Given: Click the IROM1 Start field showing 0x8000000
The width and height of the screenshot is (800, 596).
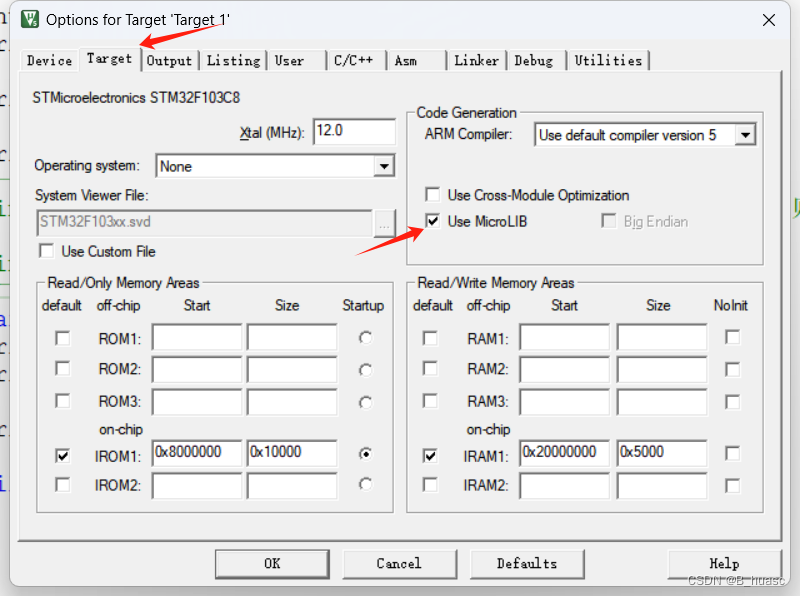Looking at the screenshot, I should (197, 453).
